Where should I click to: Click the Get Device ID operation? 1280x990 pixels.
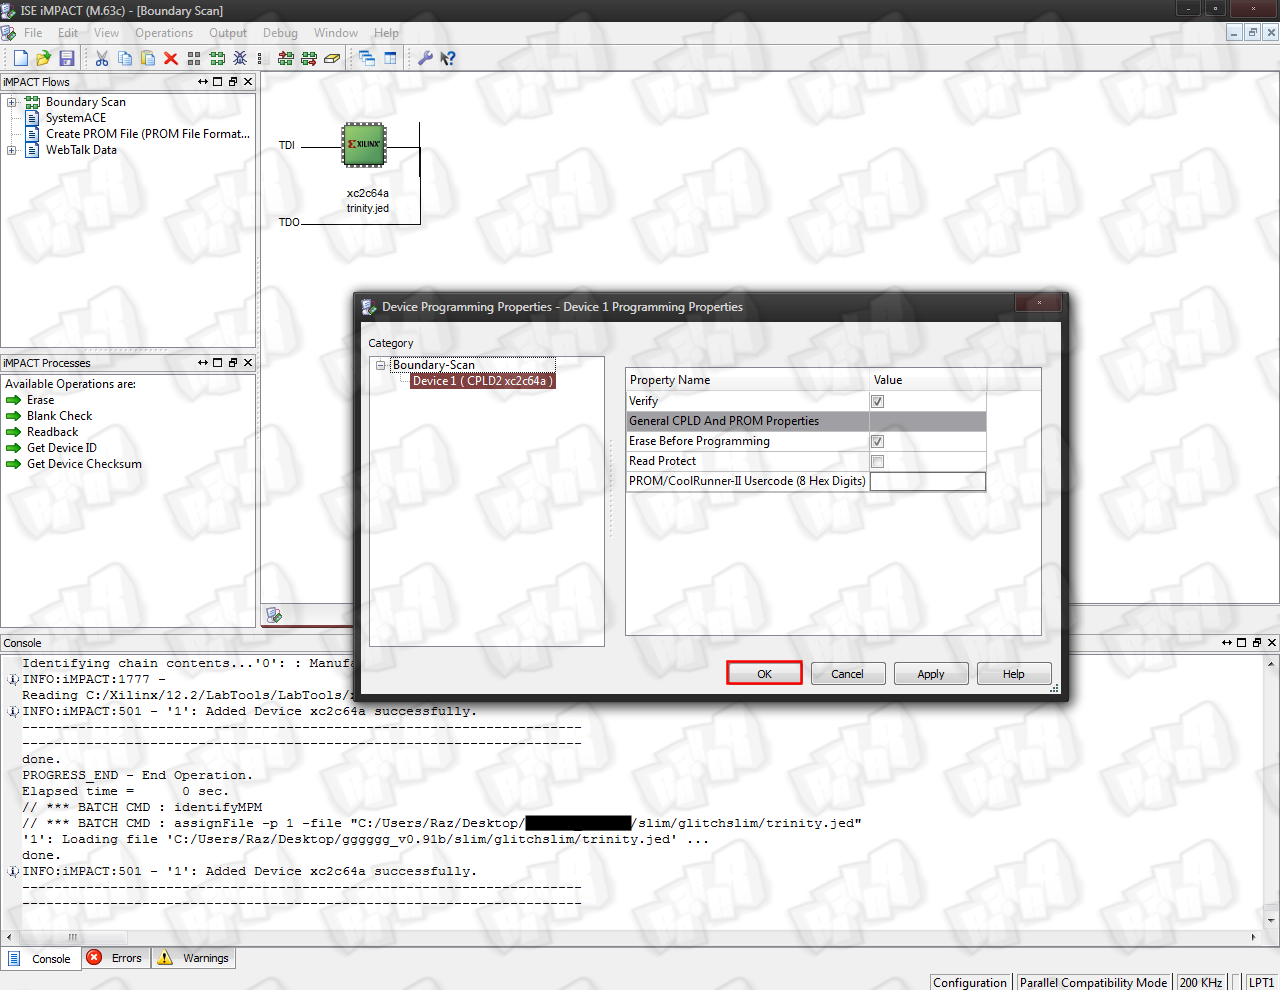point(61,448)
